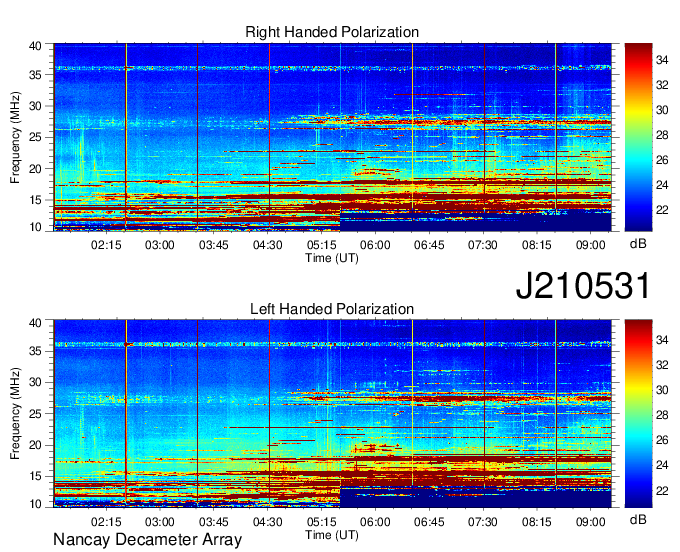Screen dimensions: 680x552
Task: Click "Time (UT)" axis label under Left Handed plot
Action: tap(332, 535)
